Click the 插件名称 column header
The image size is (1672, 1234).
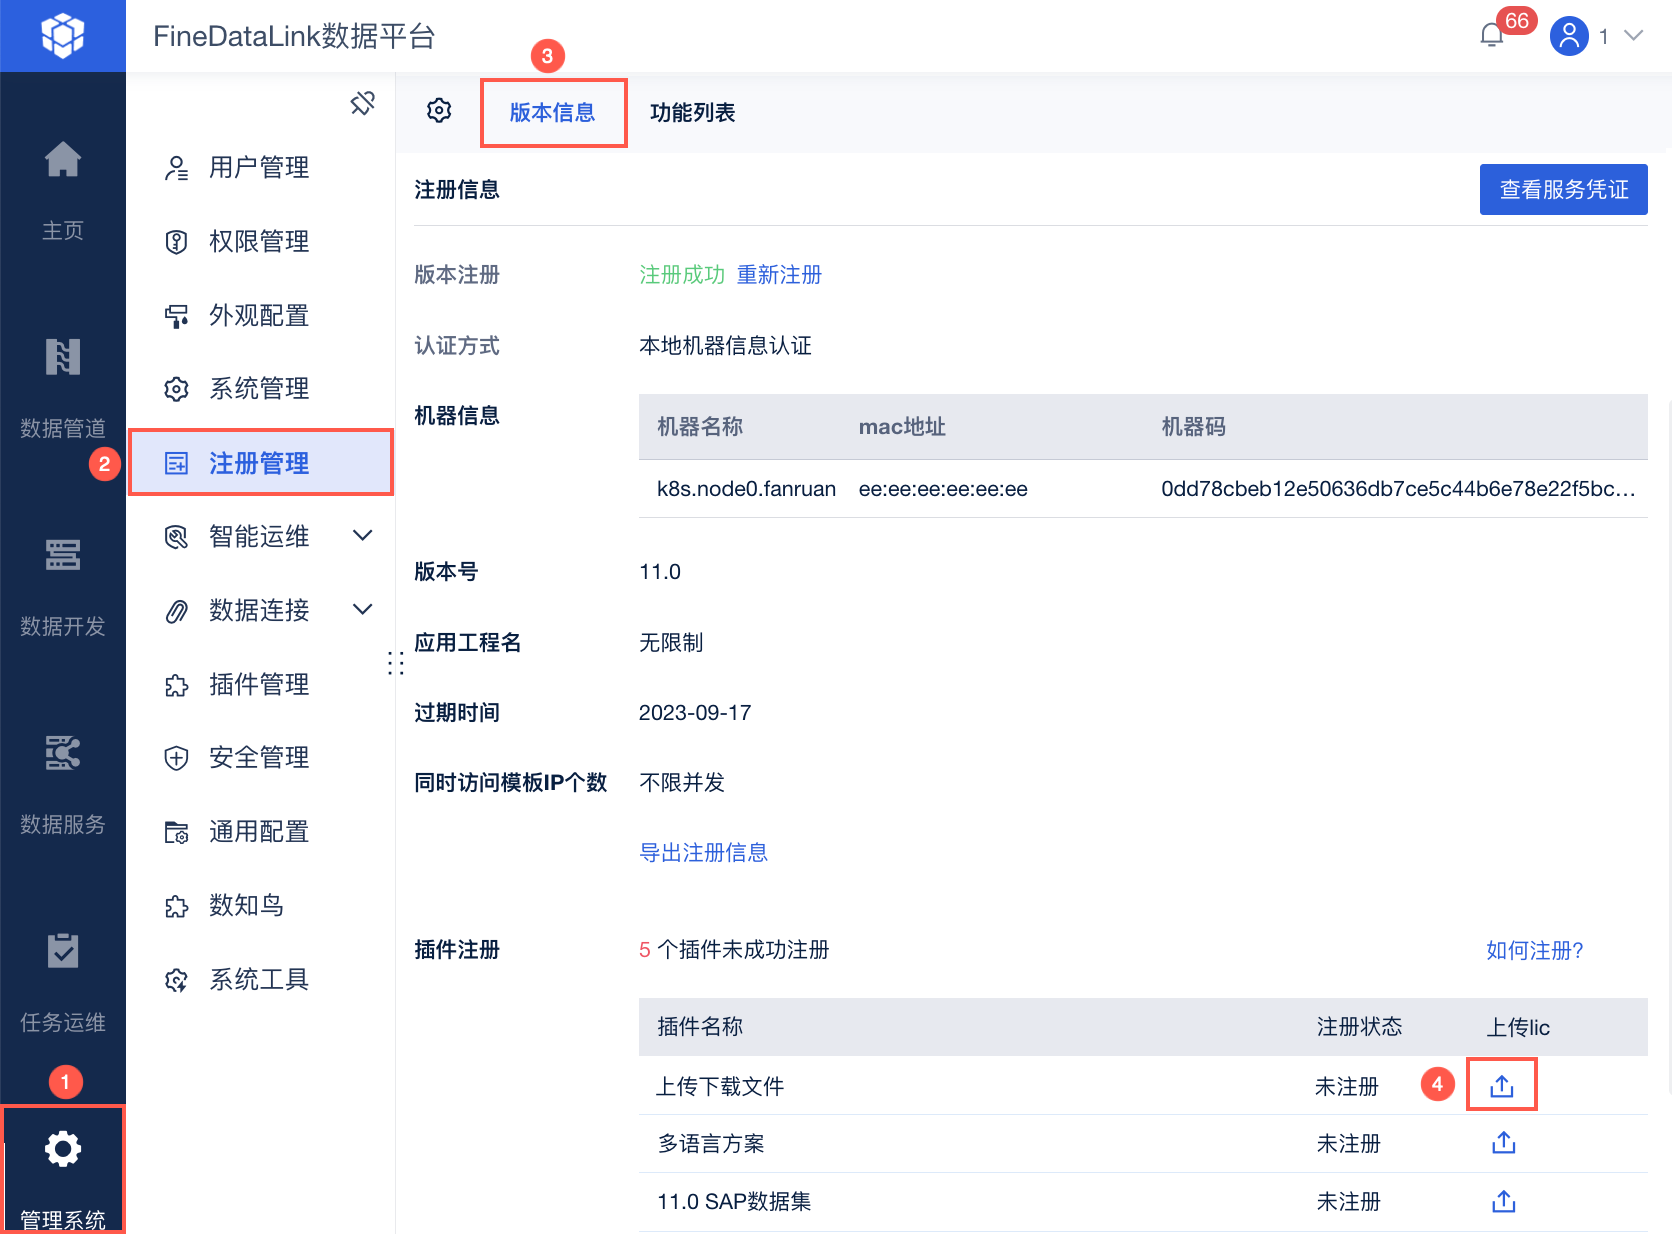(700, 1027)
